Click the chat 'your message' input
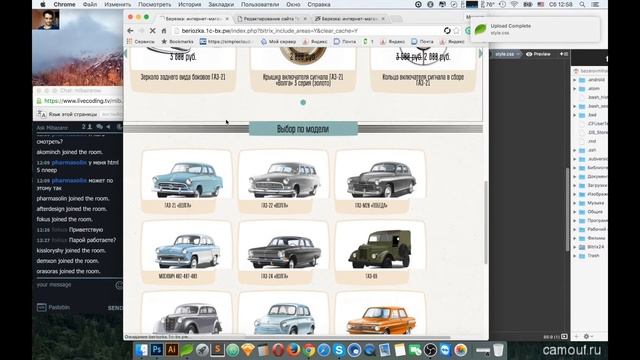 click(73, 285)
